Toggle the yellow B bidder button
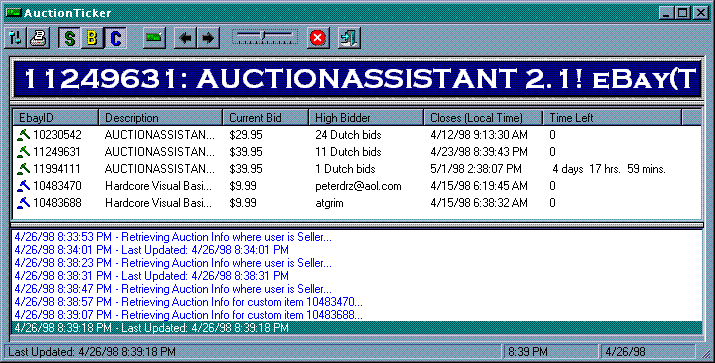 [92, 38]
